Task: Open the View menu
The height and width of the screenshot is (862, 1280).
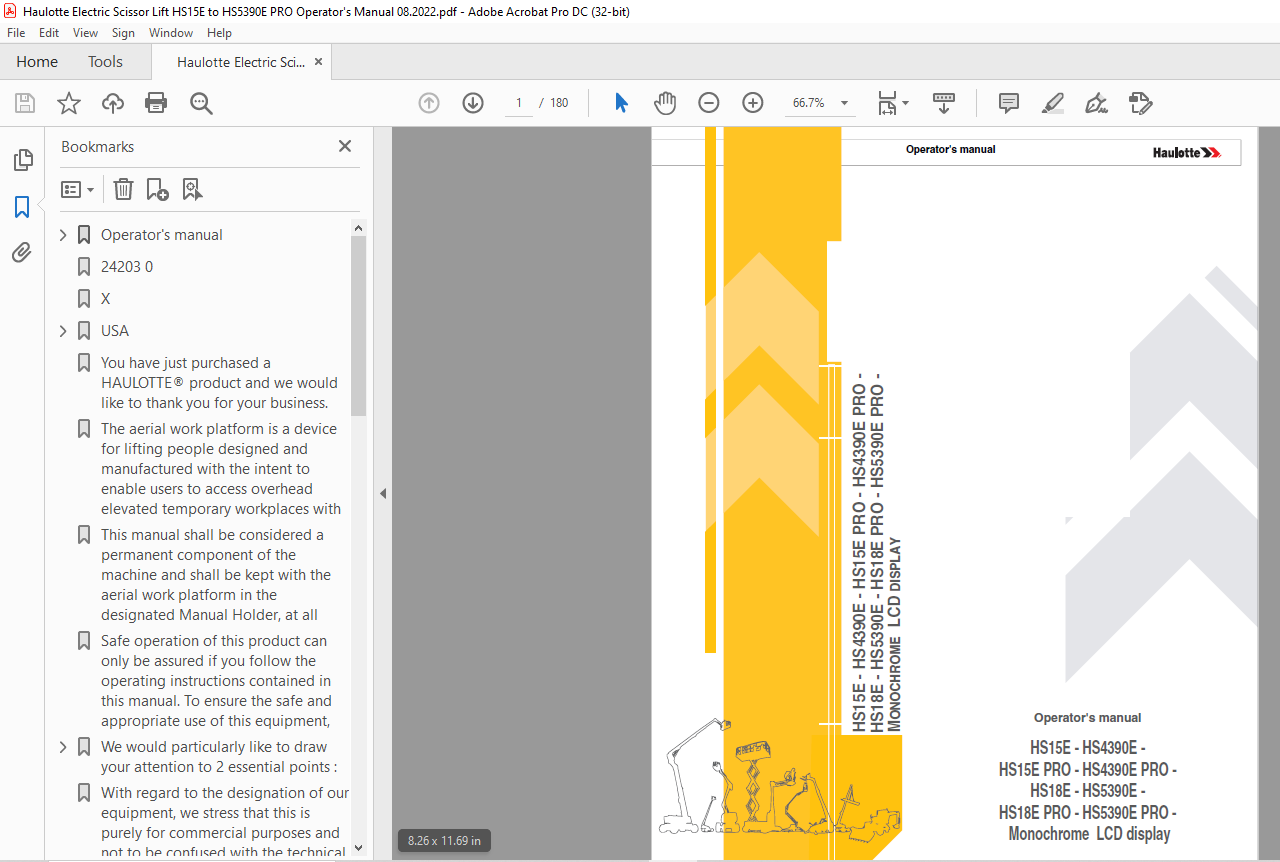Action: 85,33
